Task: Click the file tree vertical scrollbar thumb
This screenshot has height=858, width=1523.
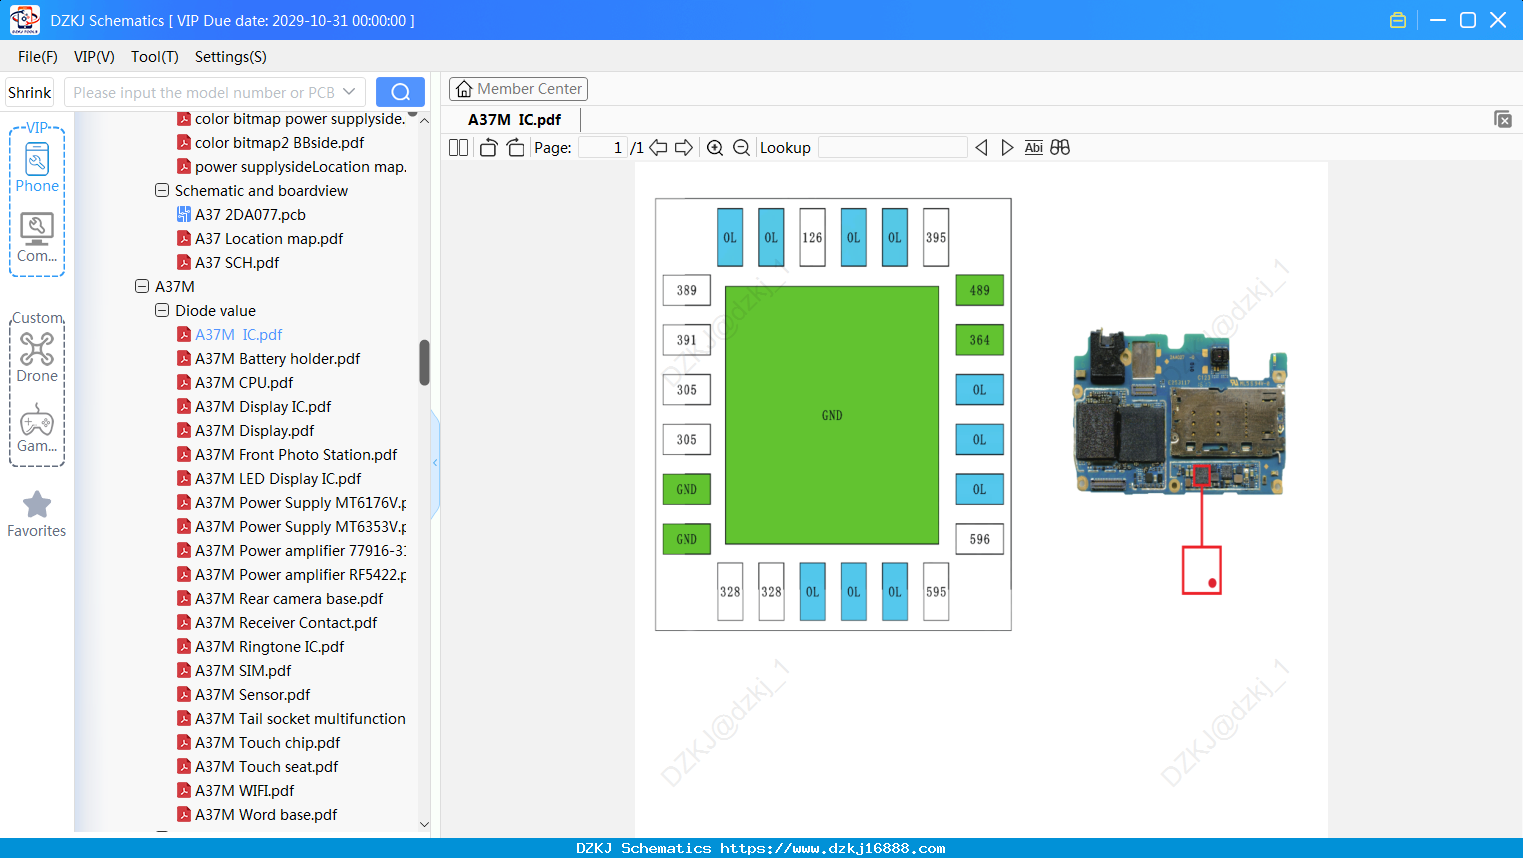Action: tap(424, 362)
